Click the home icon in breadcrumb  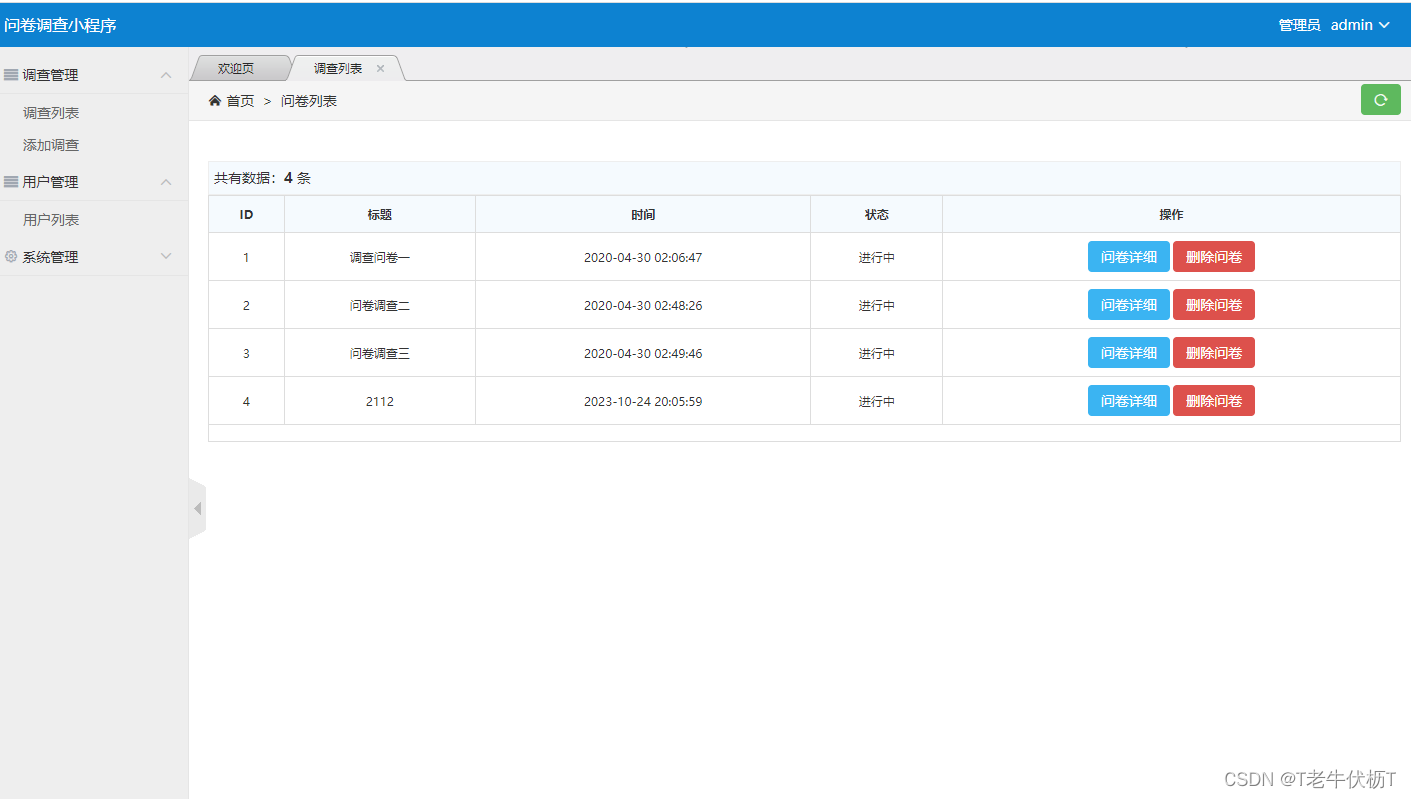tap(214, 101)
